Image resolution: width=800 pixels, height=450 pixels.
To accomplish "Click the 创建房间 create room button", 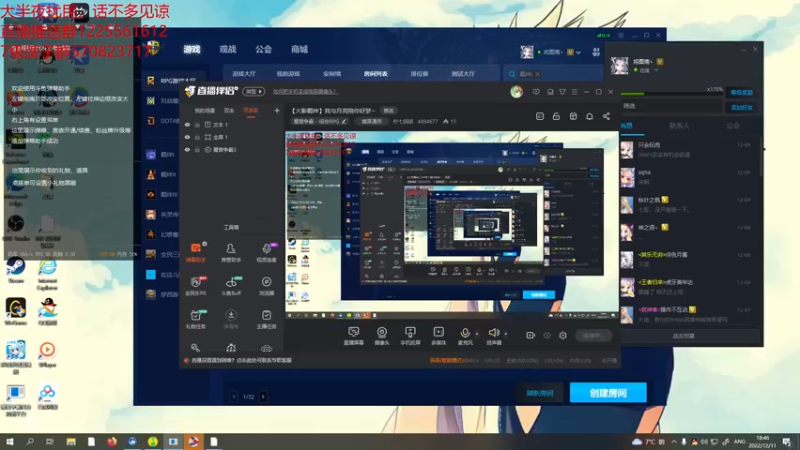I will click(x=608, y=393).
